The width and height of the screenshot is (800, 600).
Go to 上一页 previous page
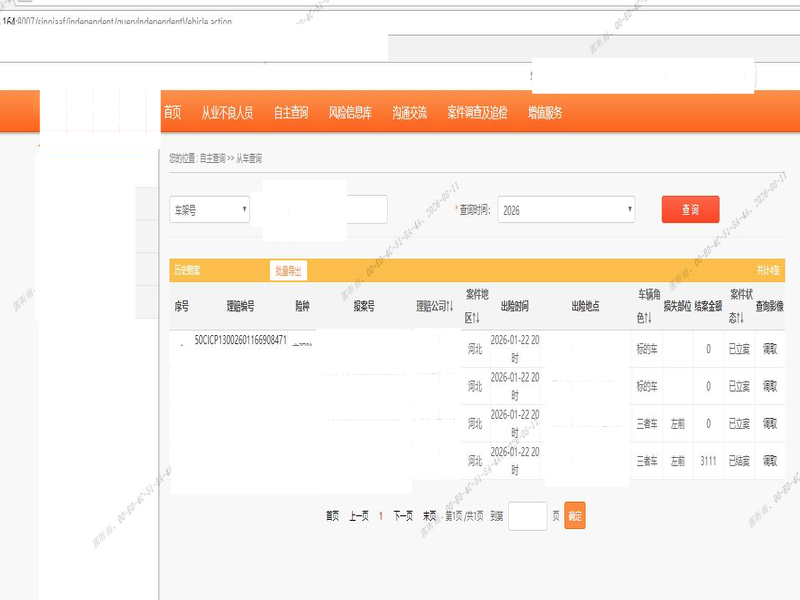pyautogui.click(x=359, y=516)
